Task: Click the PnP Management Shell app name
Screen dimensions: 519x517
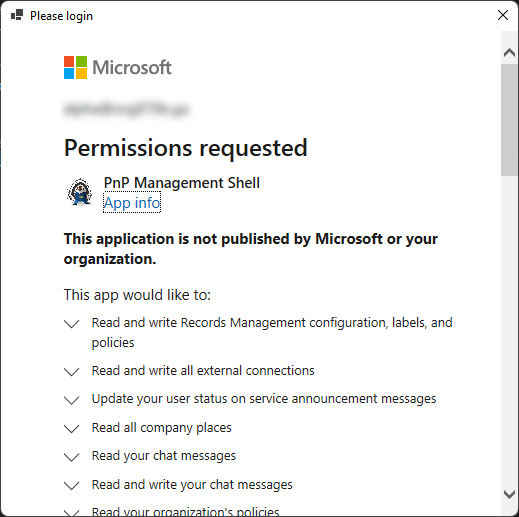Action: pos(182,183)
